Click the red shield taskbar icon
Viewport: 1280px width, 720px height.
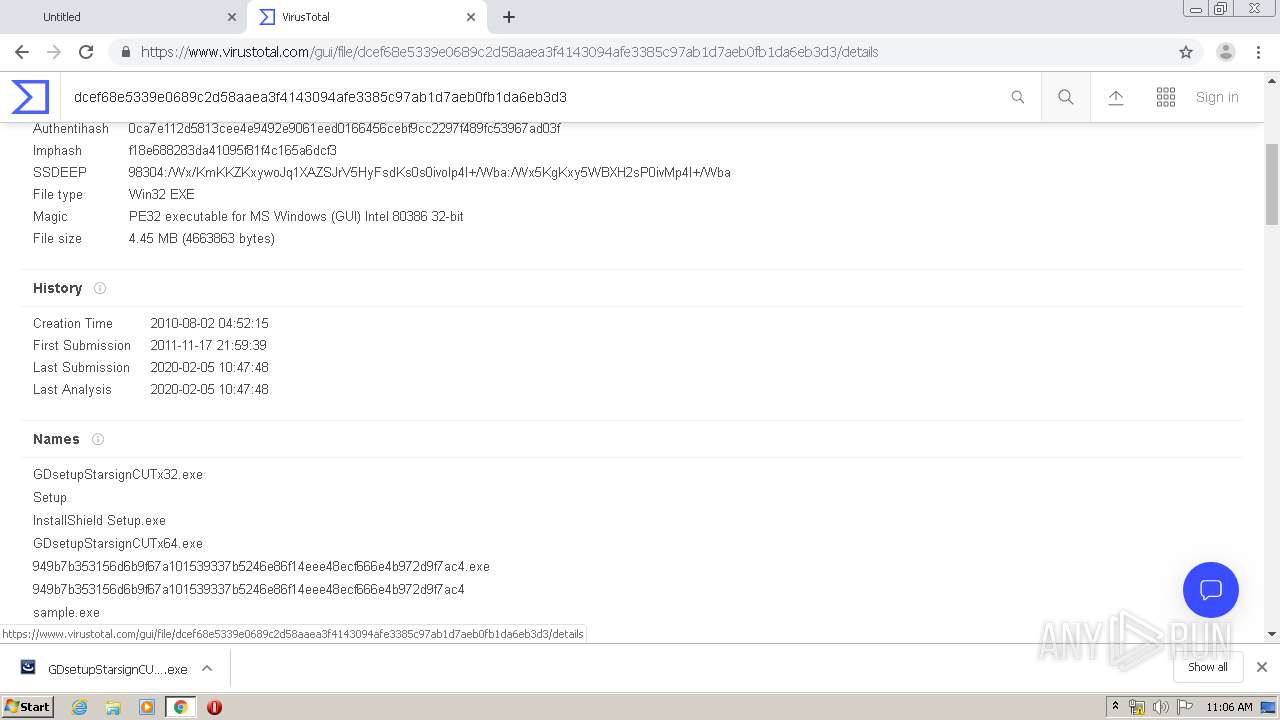214,707
